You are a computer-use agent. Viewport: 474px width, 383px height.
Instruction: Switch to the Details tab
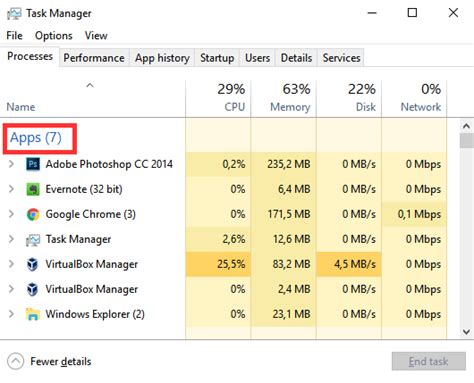[296, 58]
